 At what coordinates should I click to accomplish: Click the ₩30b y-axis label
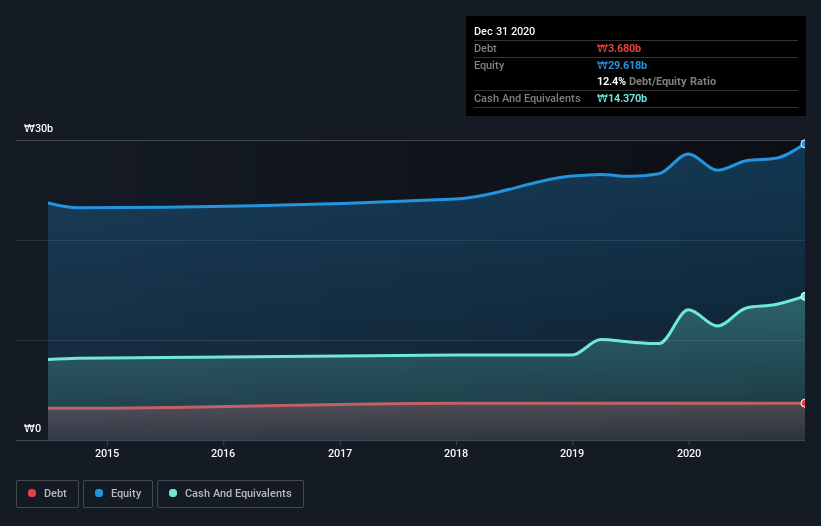coord(38,129)
